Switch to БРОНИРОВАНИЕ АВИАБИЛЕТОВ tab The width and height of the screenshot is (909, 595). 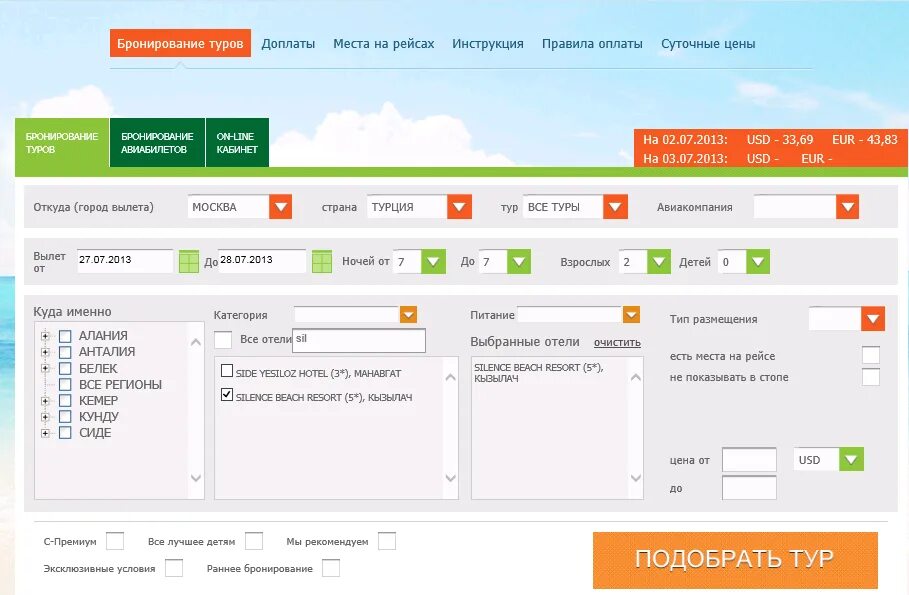[x=157, y=143]
